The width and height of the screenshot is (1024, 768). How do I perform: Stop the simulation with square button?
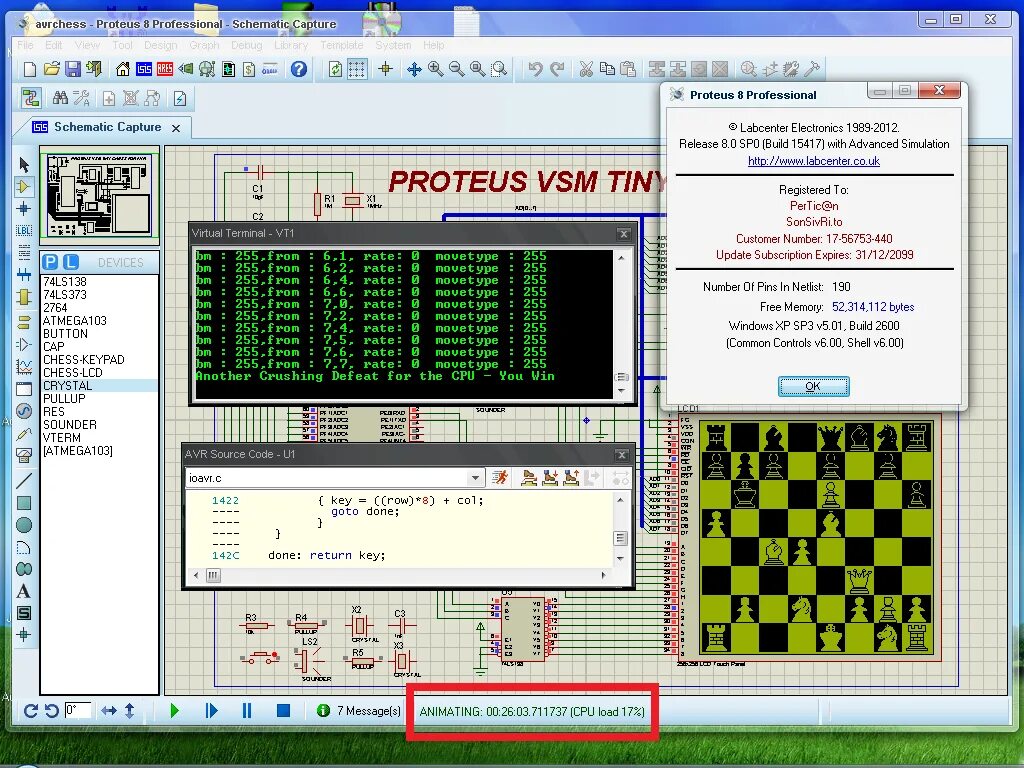[283, 711]
